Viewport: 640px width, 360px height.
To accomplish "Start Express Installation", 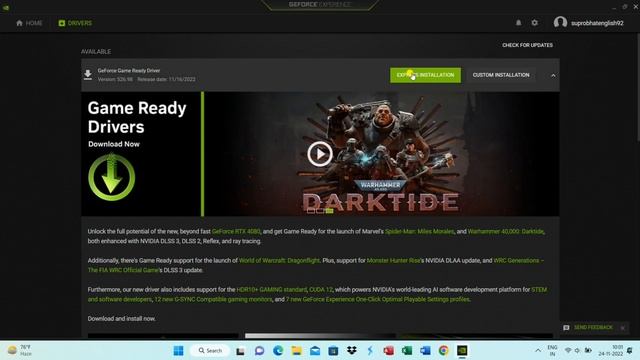I will pos(425,75).
